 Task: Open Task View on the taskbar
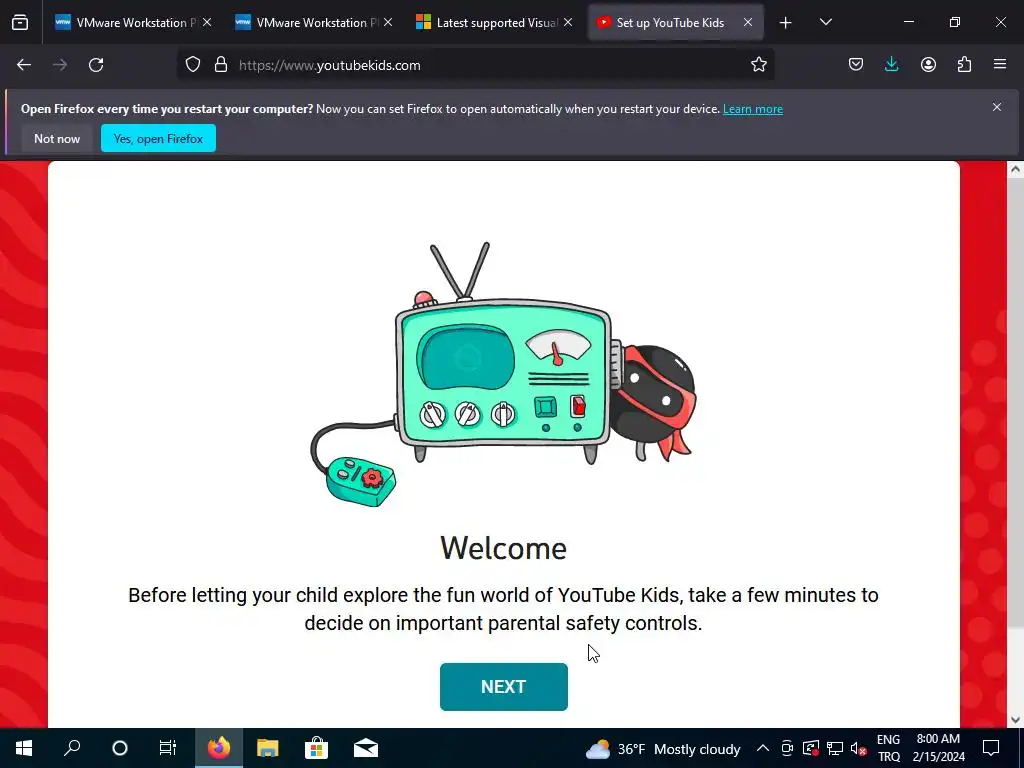pos(168,748)
